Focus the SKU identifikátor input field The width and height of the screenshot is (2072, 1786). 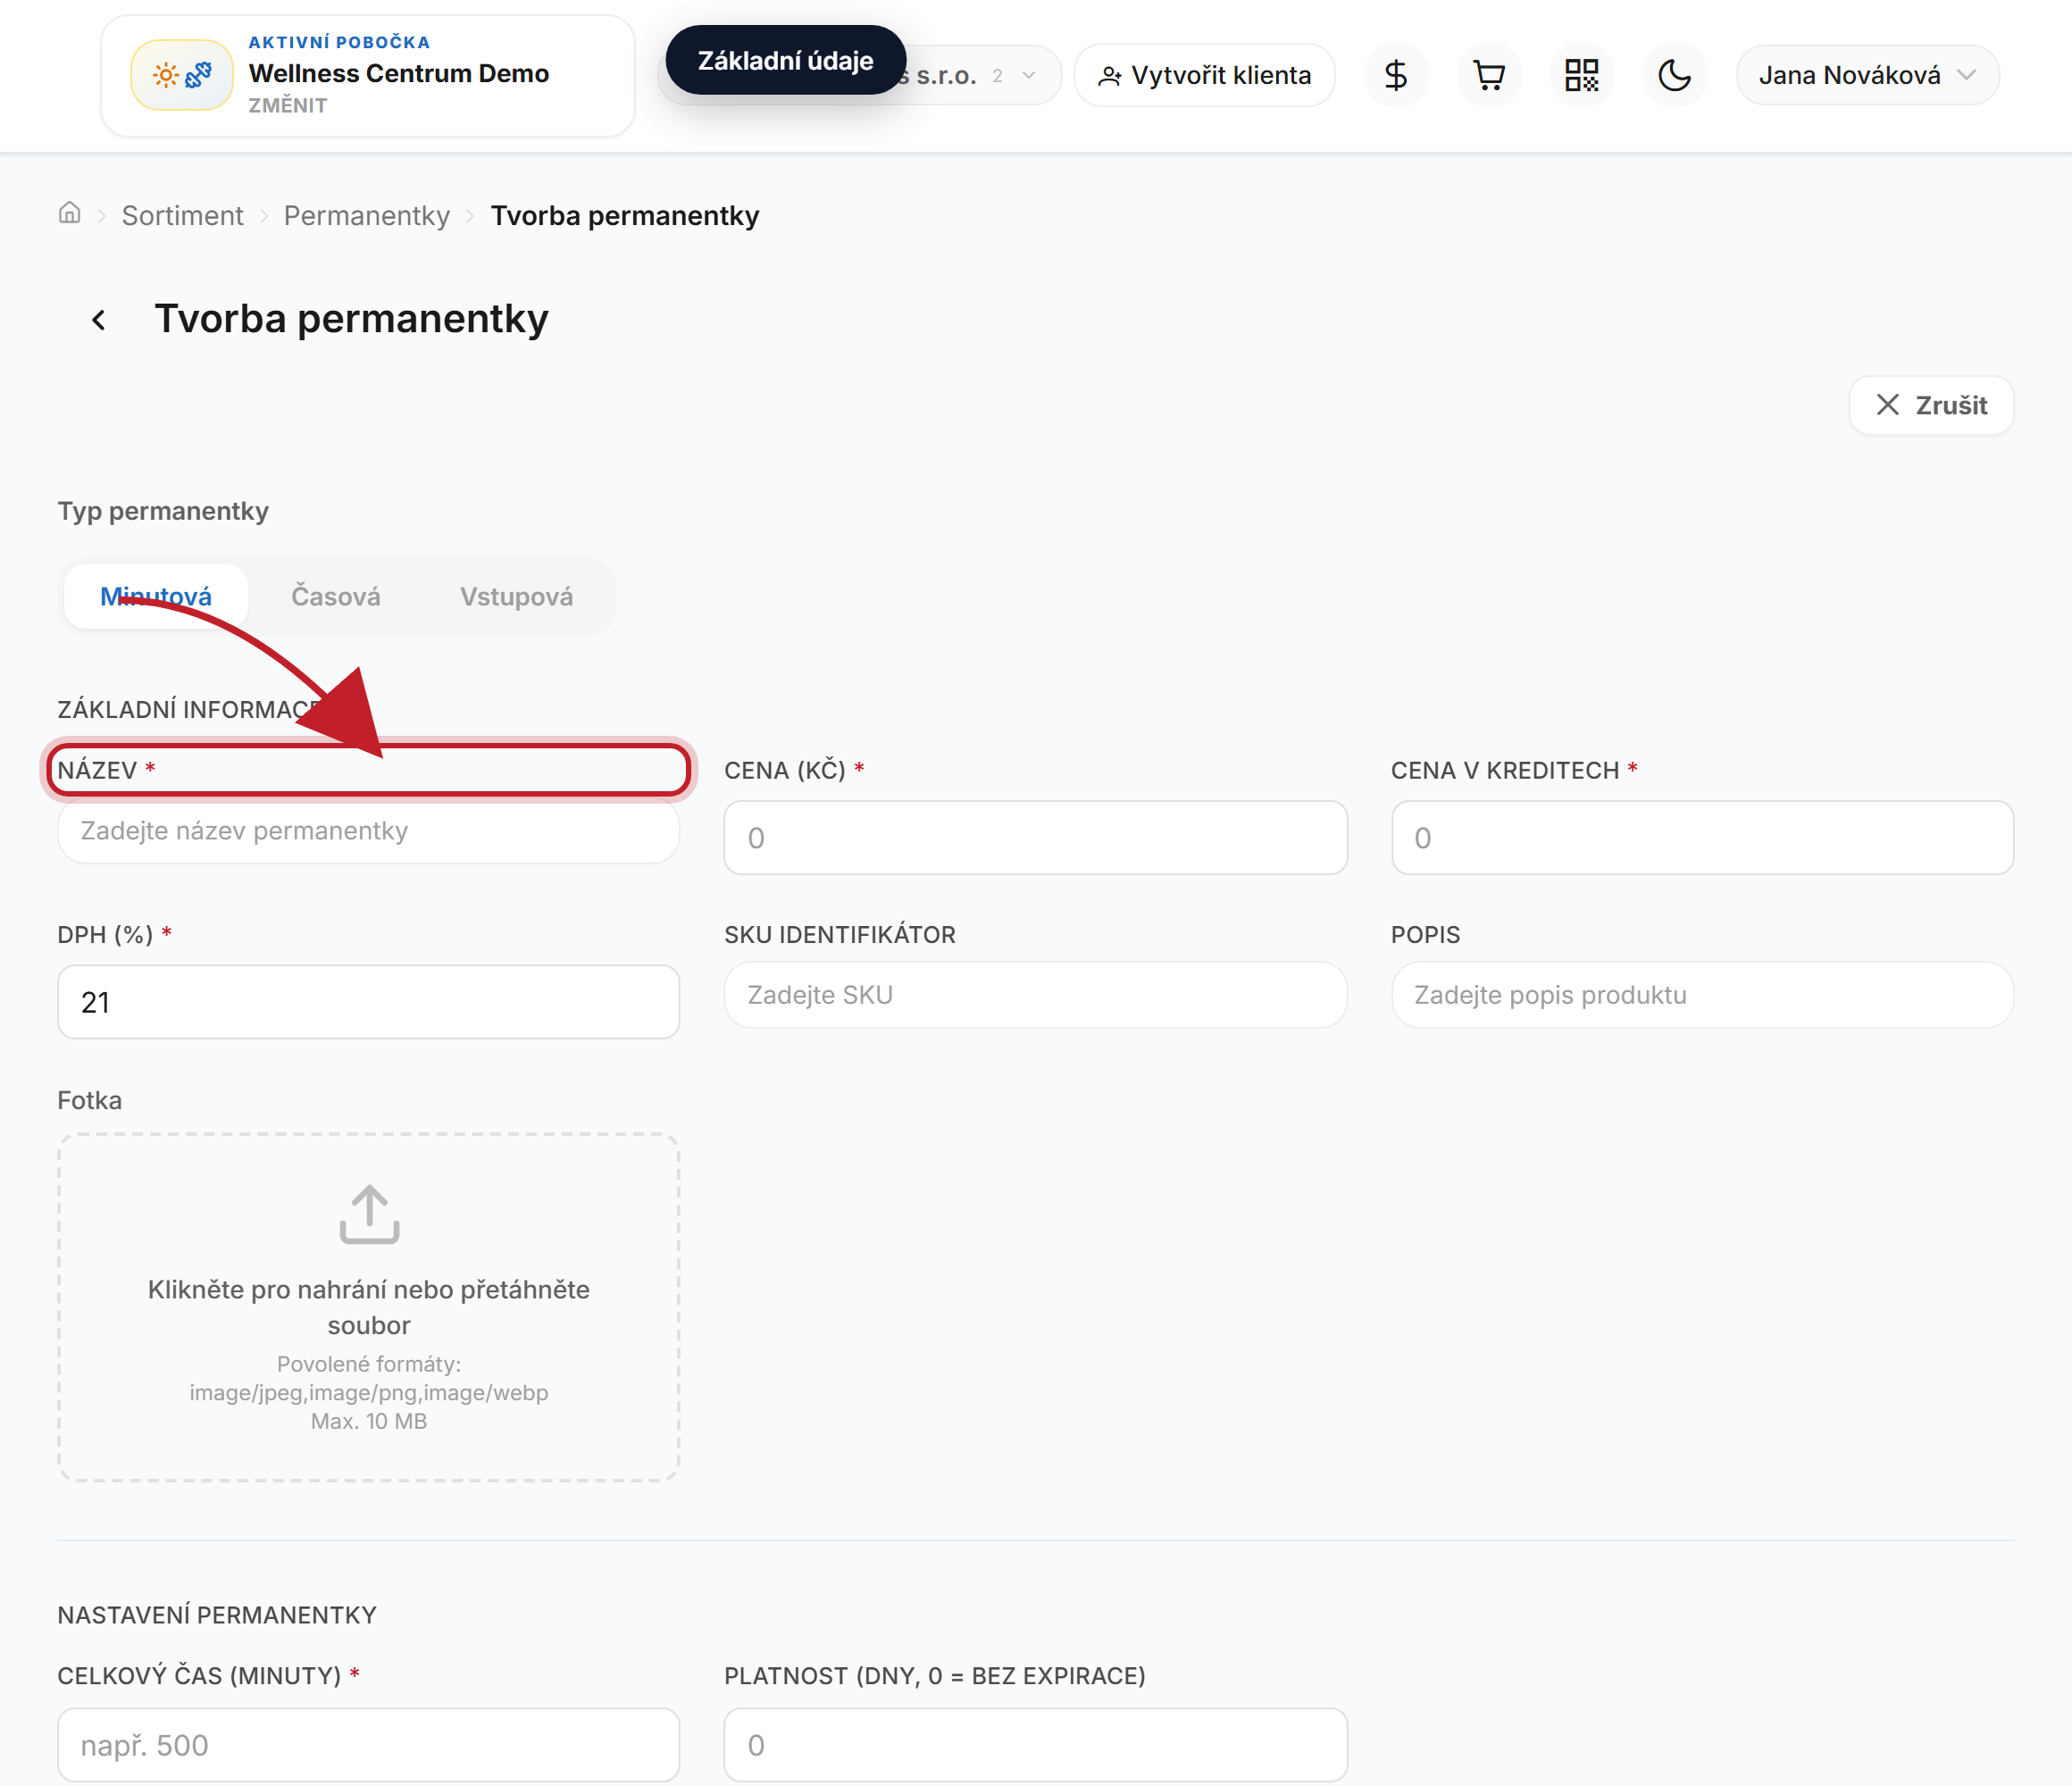pyautogui.click(x=1036, y=995)
